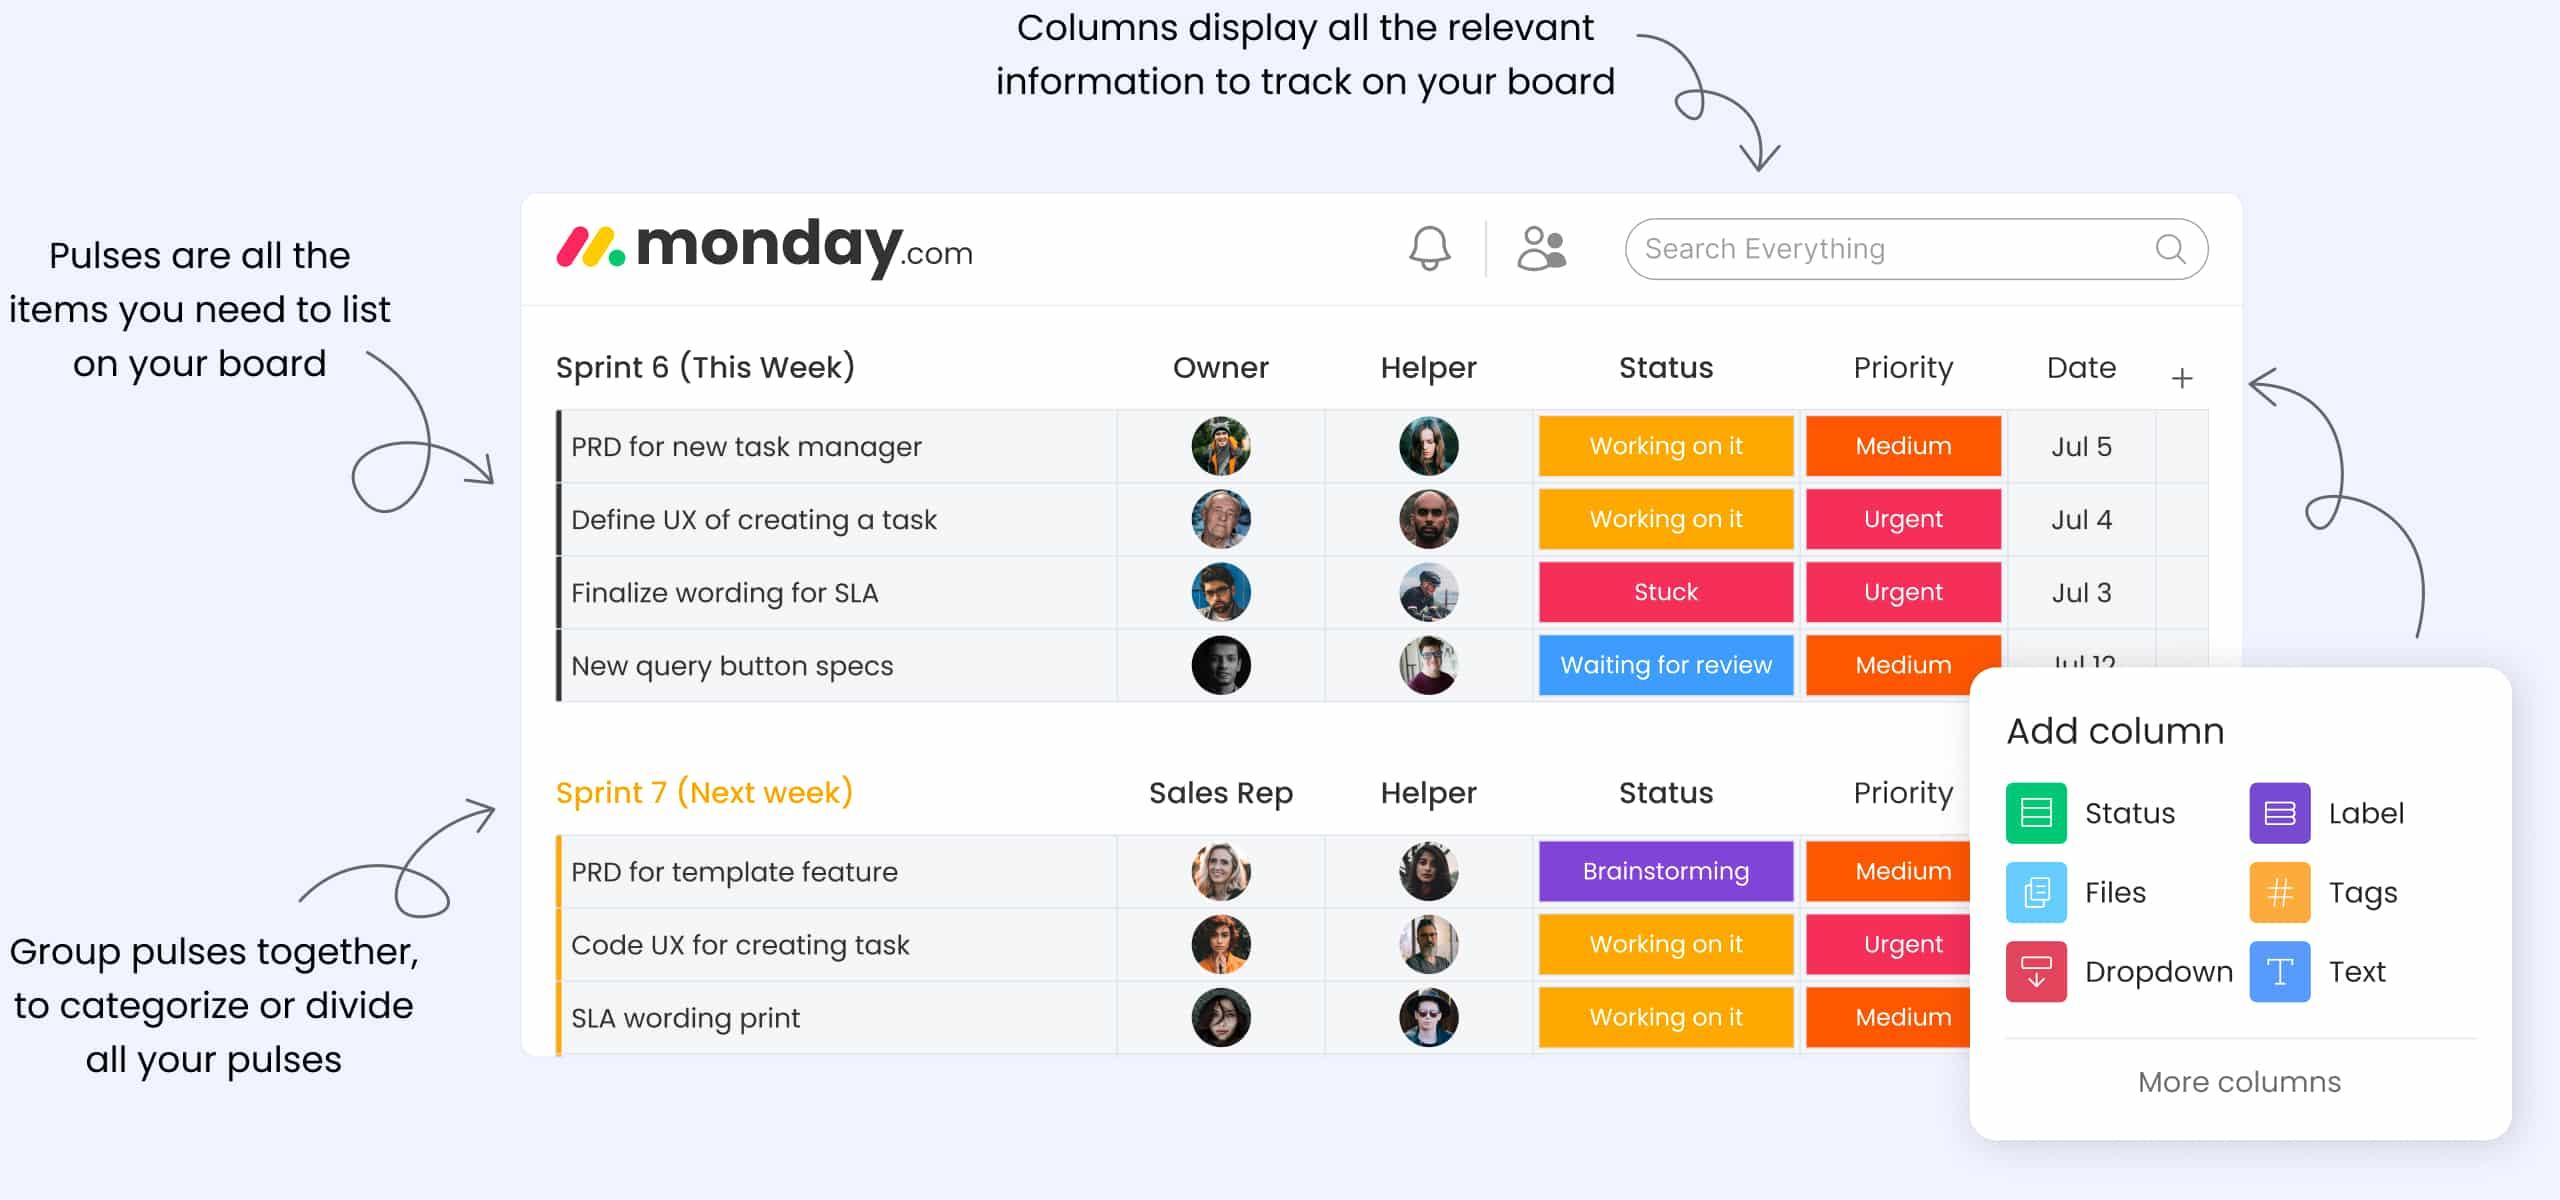
Task: Open the notifications bell icon
Action: [1429, 248]
